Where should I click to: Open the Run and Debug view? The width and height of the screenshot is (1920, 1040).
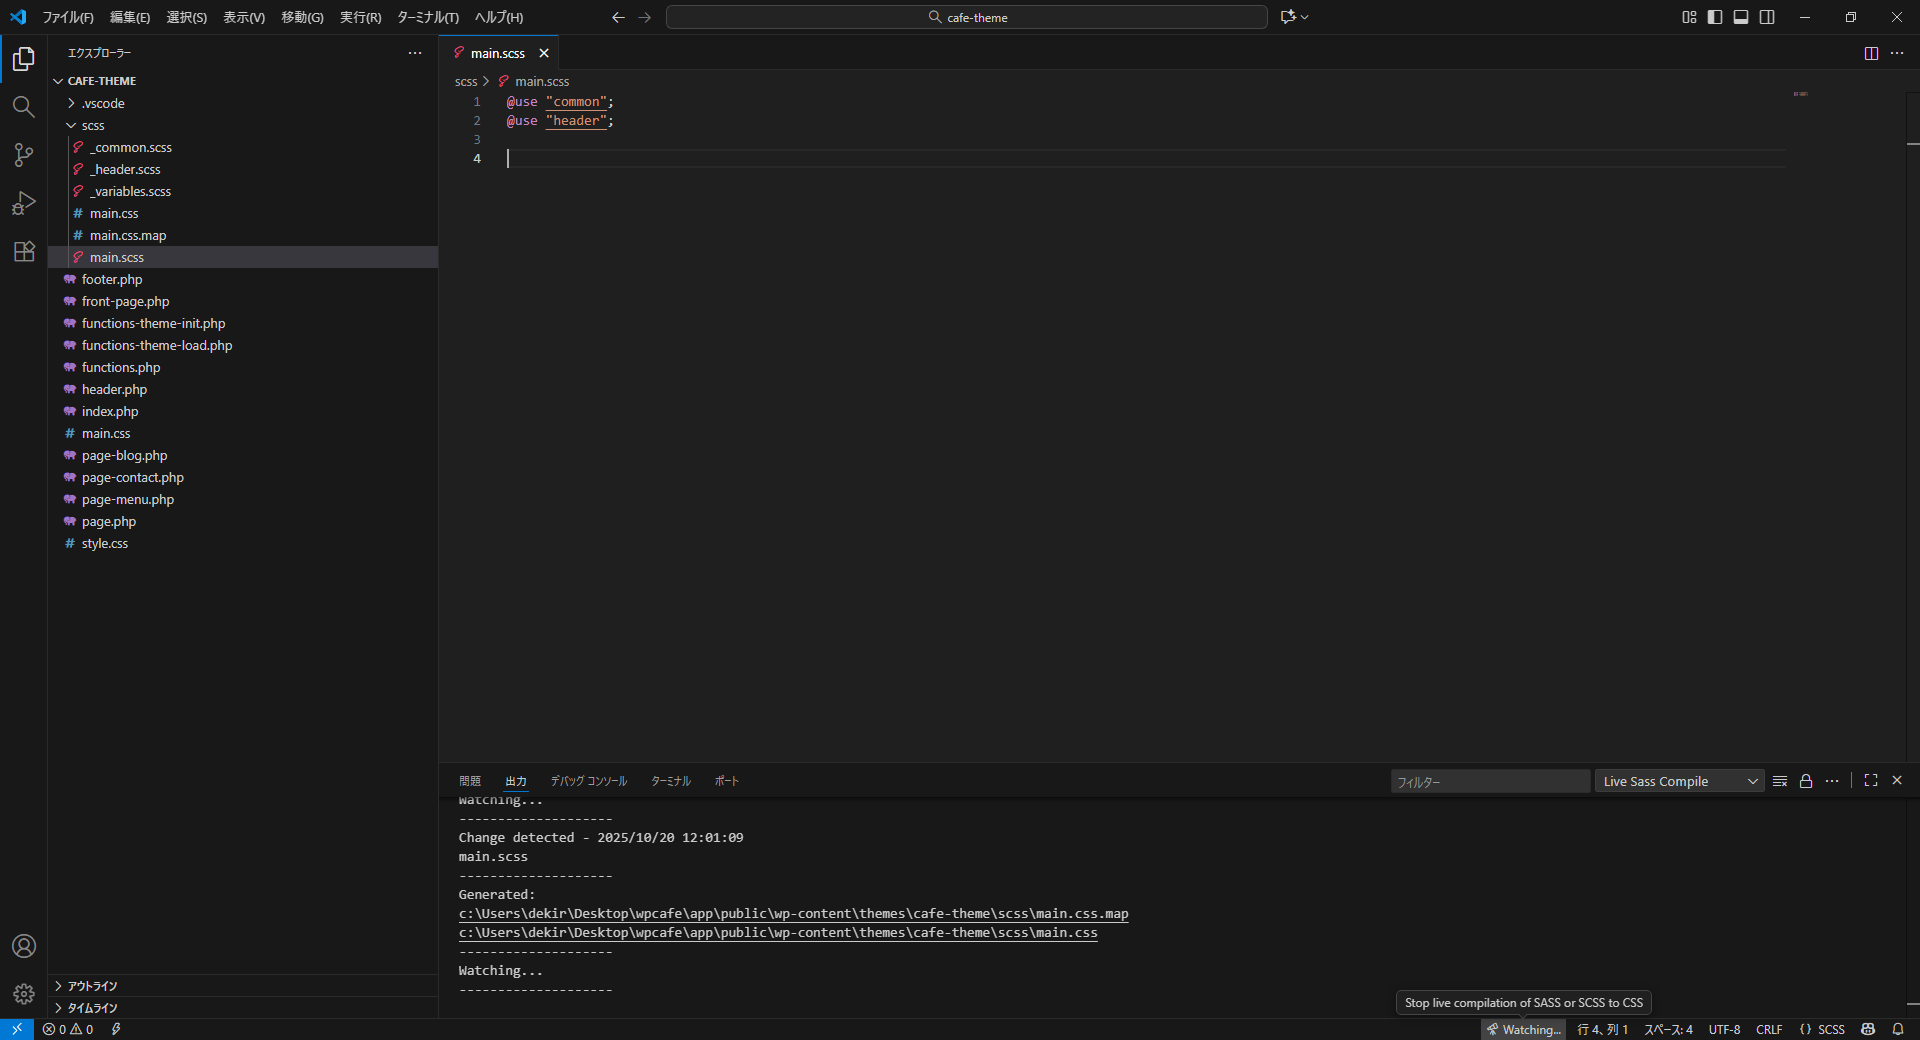point(24,203)
